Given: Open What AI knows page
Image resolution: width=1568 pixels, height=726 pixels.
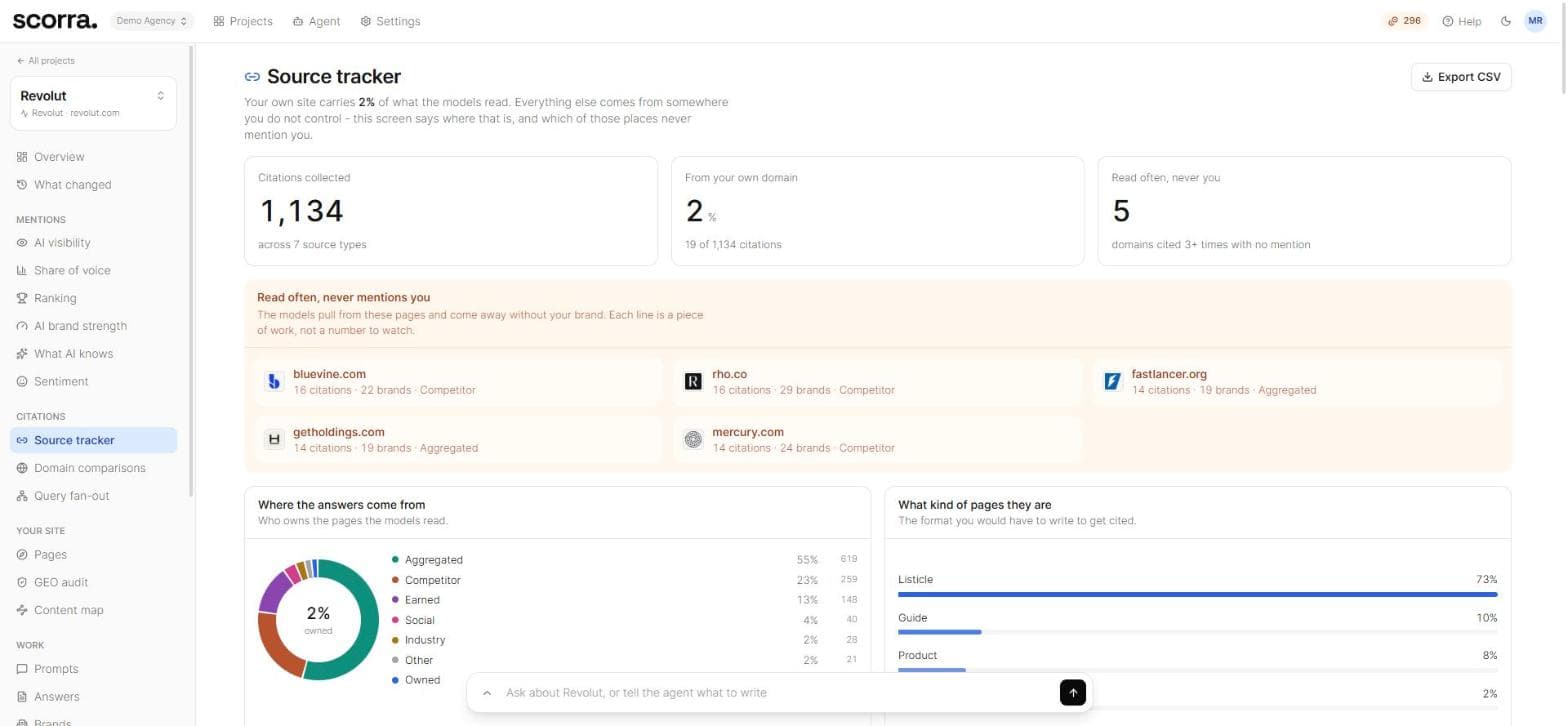Looking at the screenshot, I should [x=93, y=354].
